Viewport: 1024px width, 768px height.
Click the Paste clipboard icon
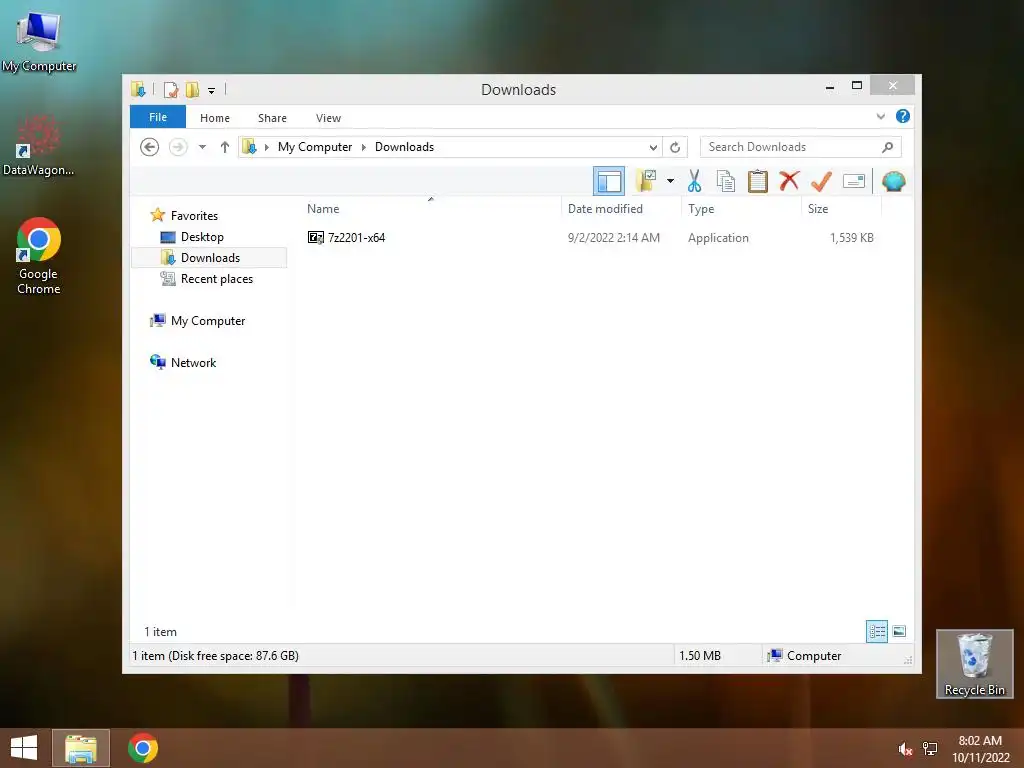(x=758, y=181)
